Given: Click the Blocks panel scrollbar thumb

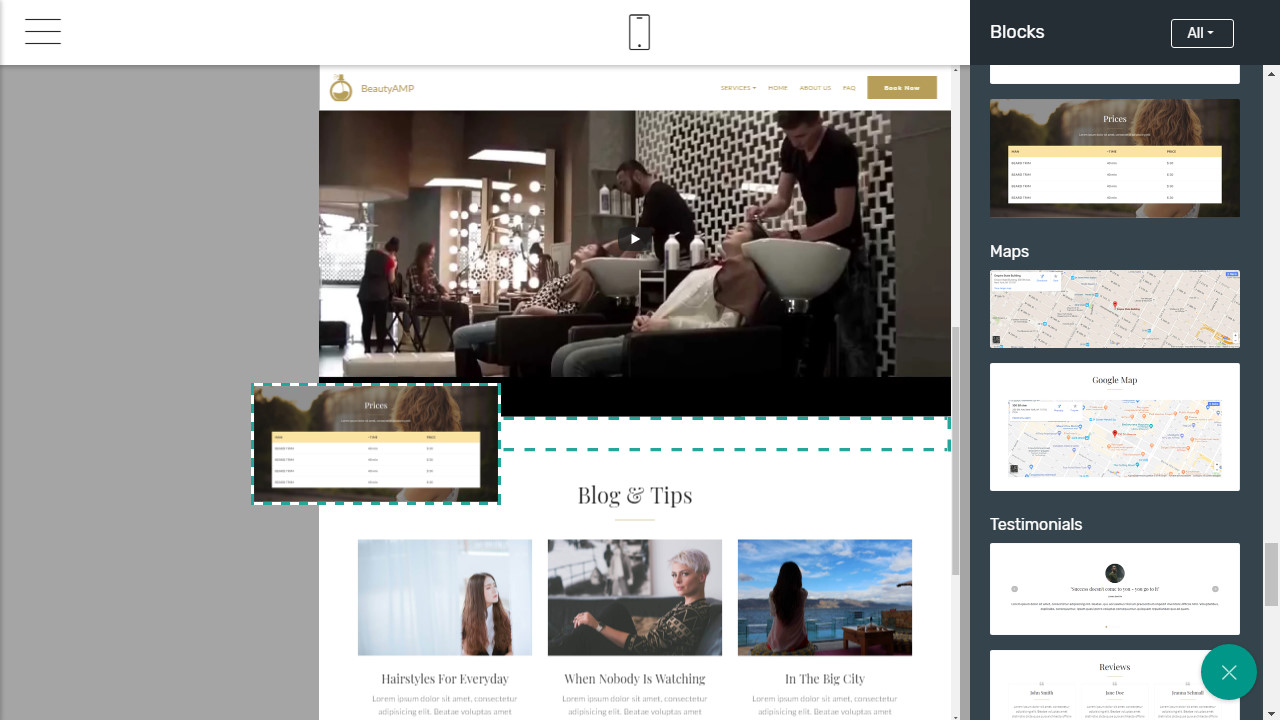Looking at the screenshot, I should tap(1271, 574).
